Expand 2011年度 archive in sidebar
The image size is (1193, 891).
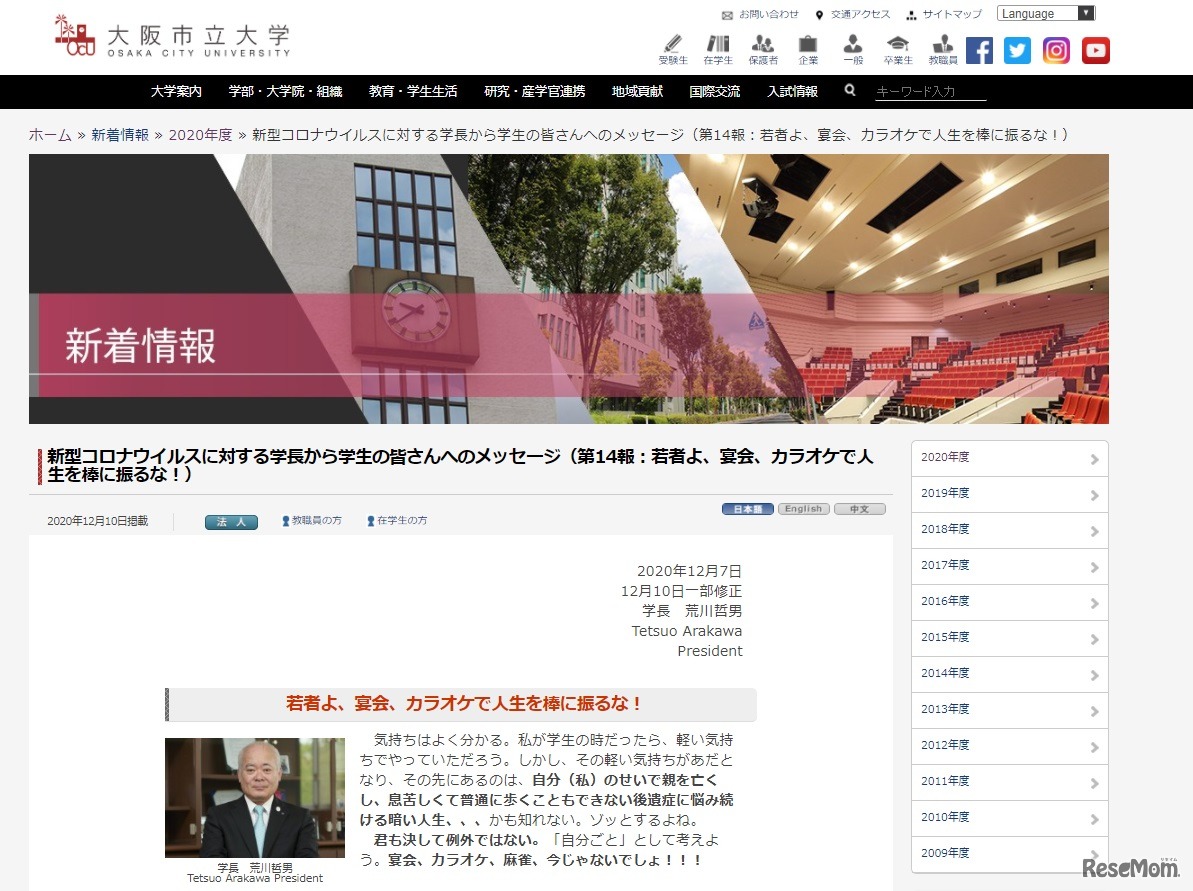click(1010, 782)
